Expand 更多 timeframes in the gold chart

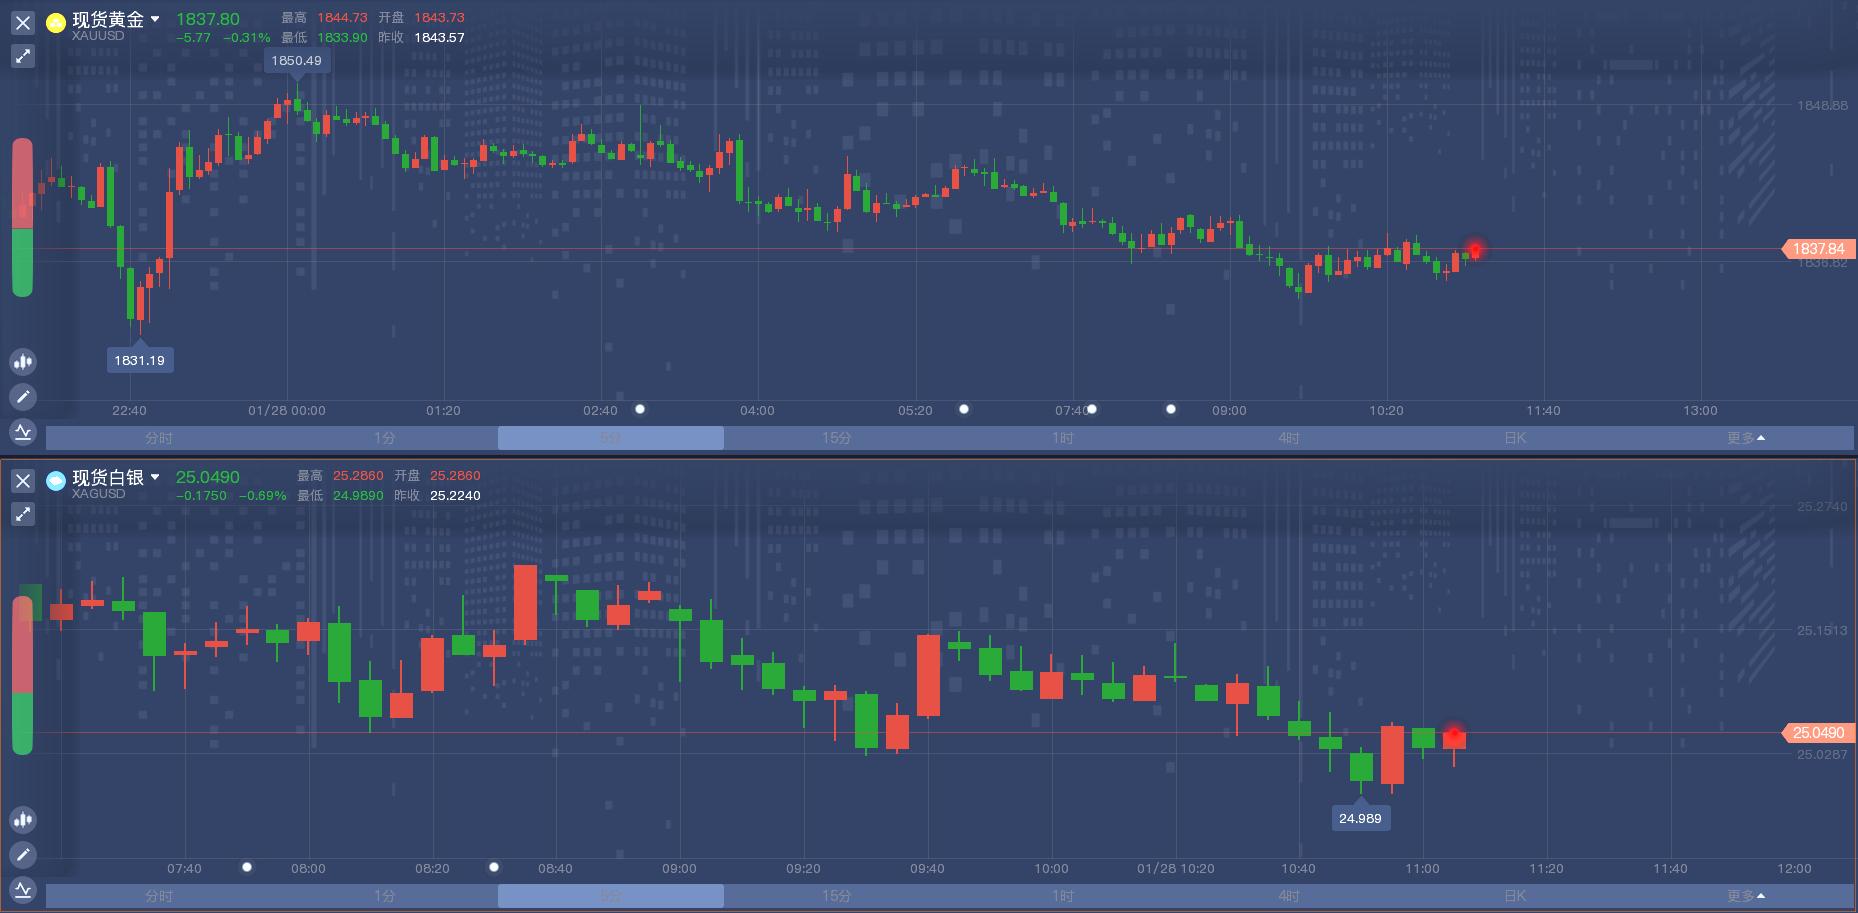click(1745, 438)
